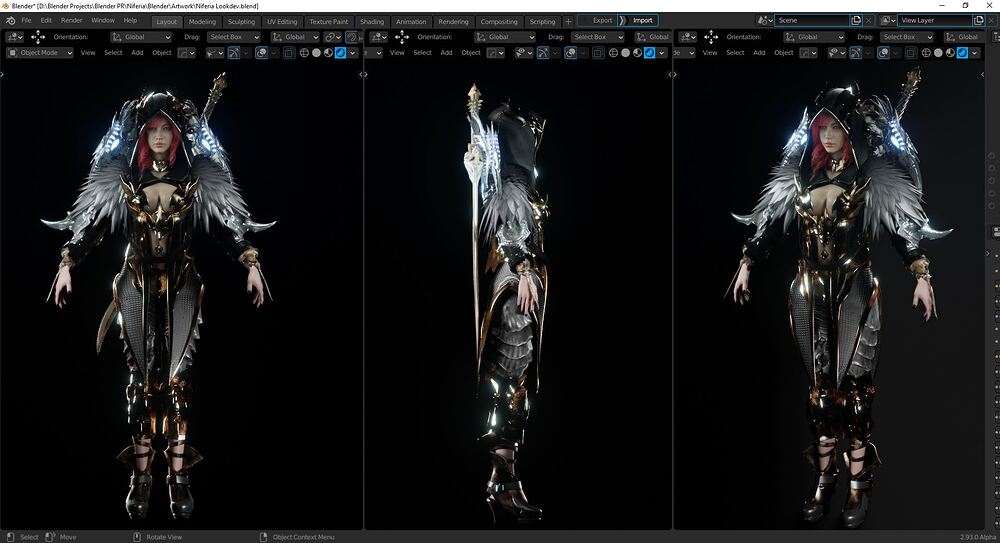Switch to the Sculpting workspace tab
Screen dimensions: 1000x543
point(241,21)
